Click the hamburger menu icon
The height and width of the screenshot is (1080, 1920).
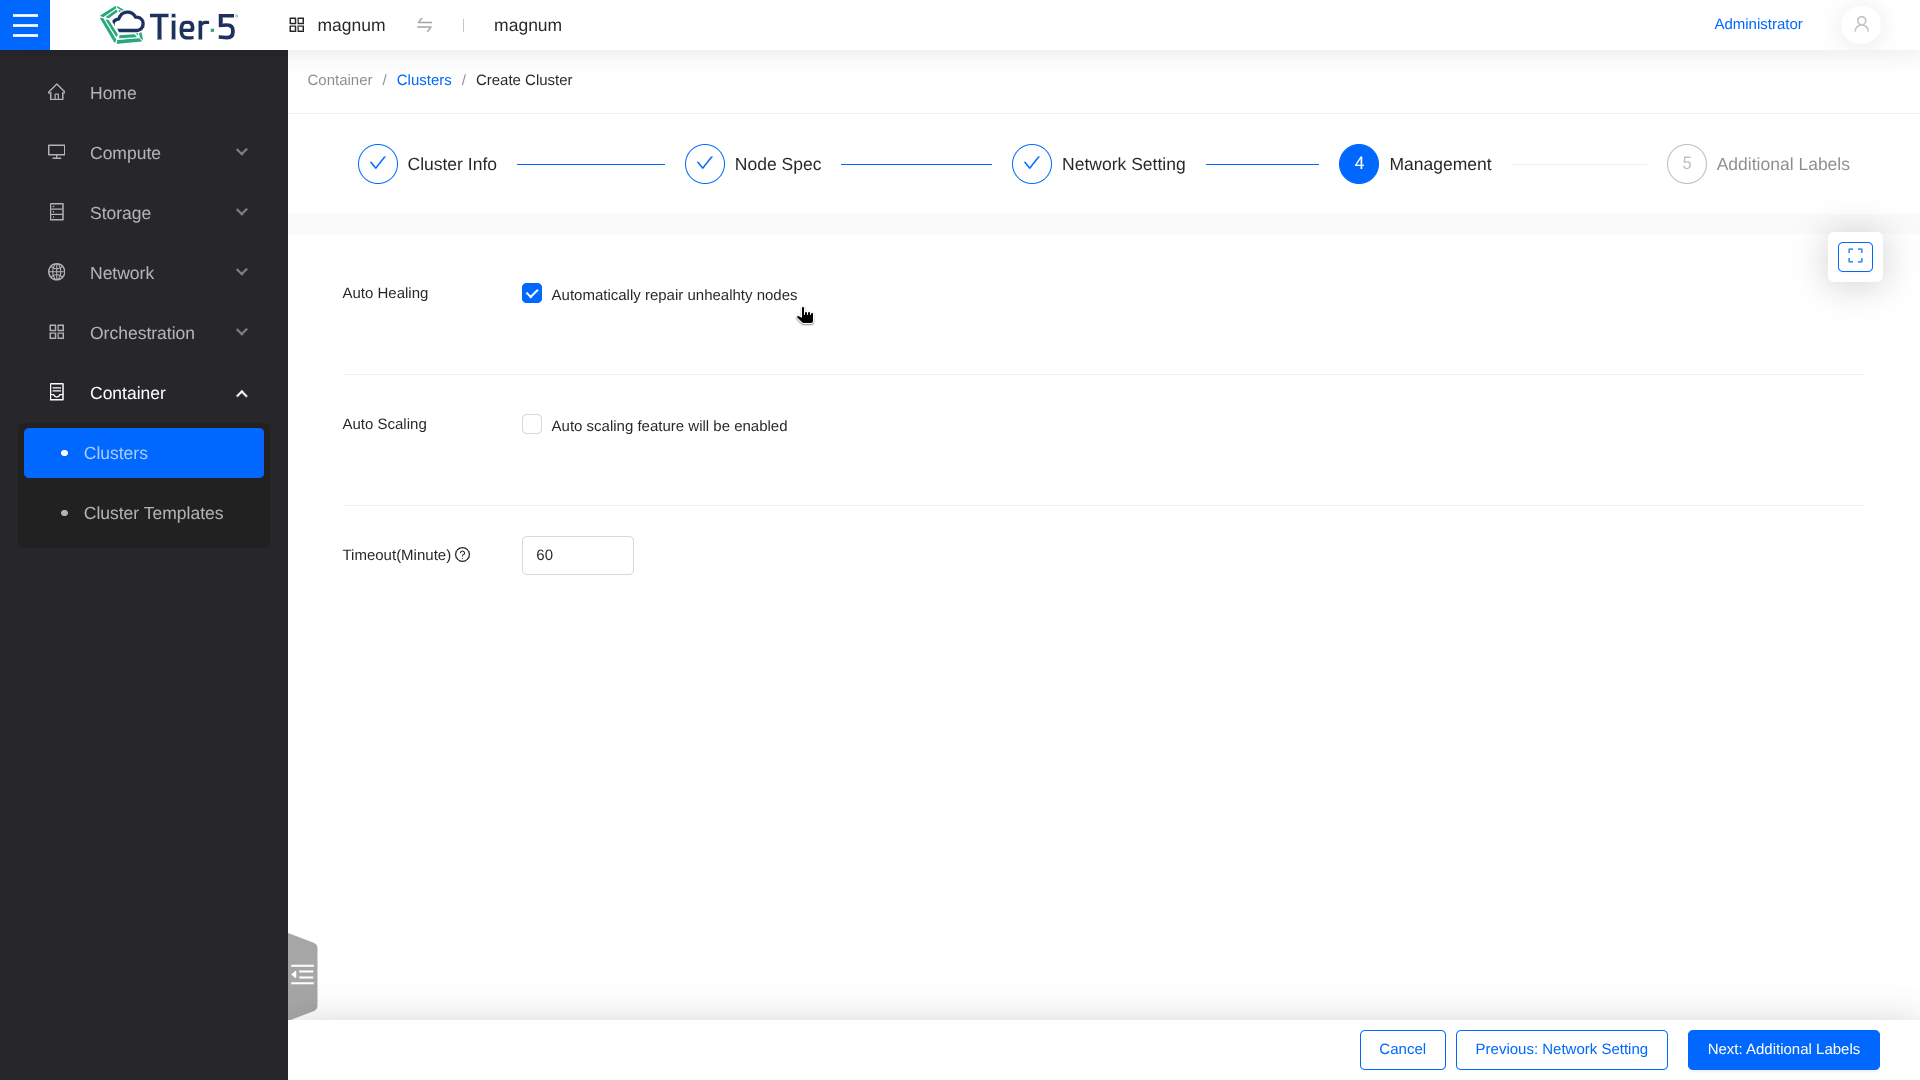tap(25, 25)
